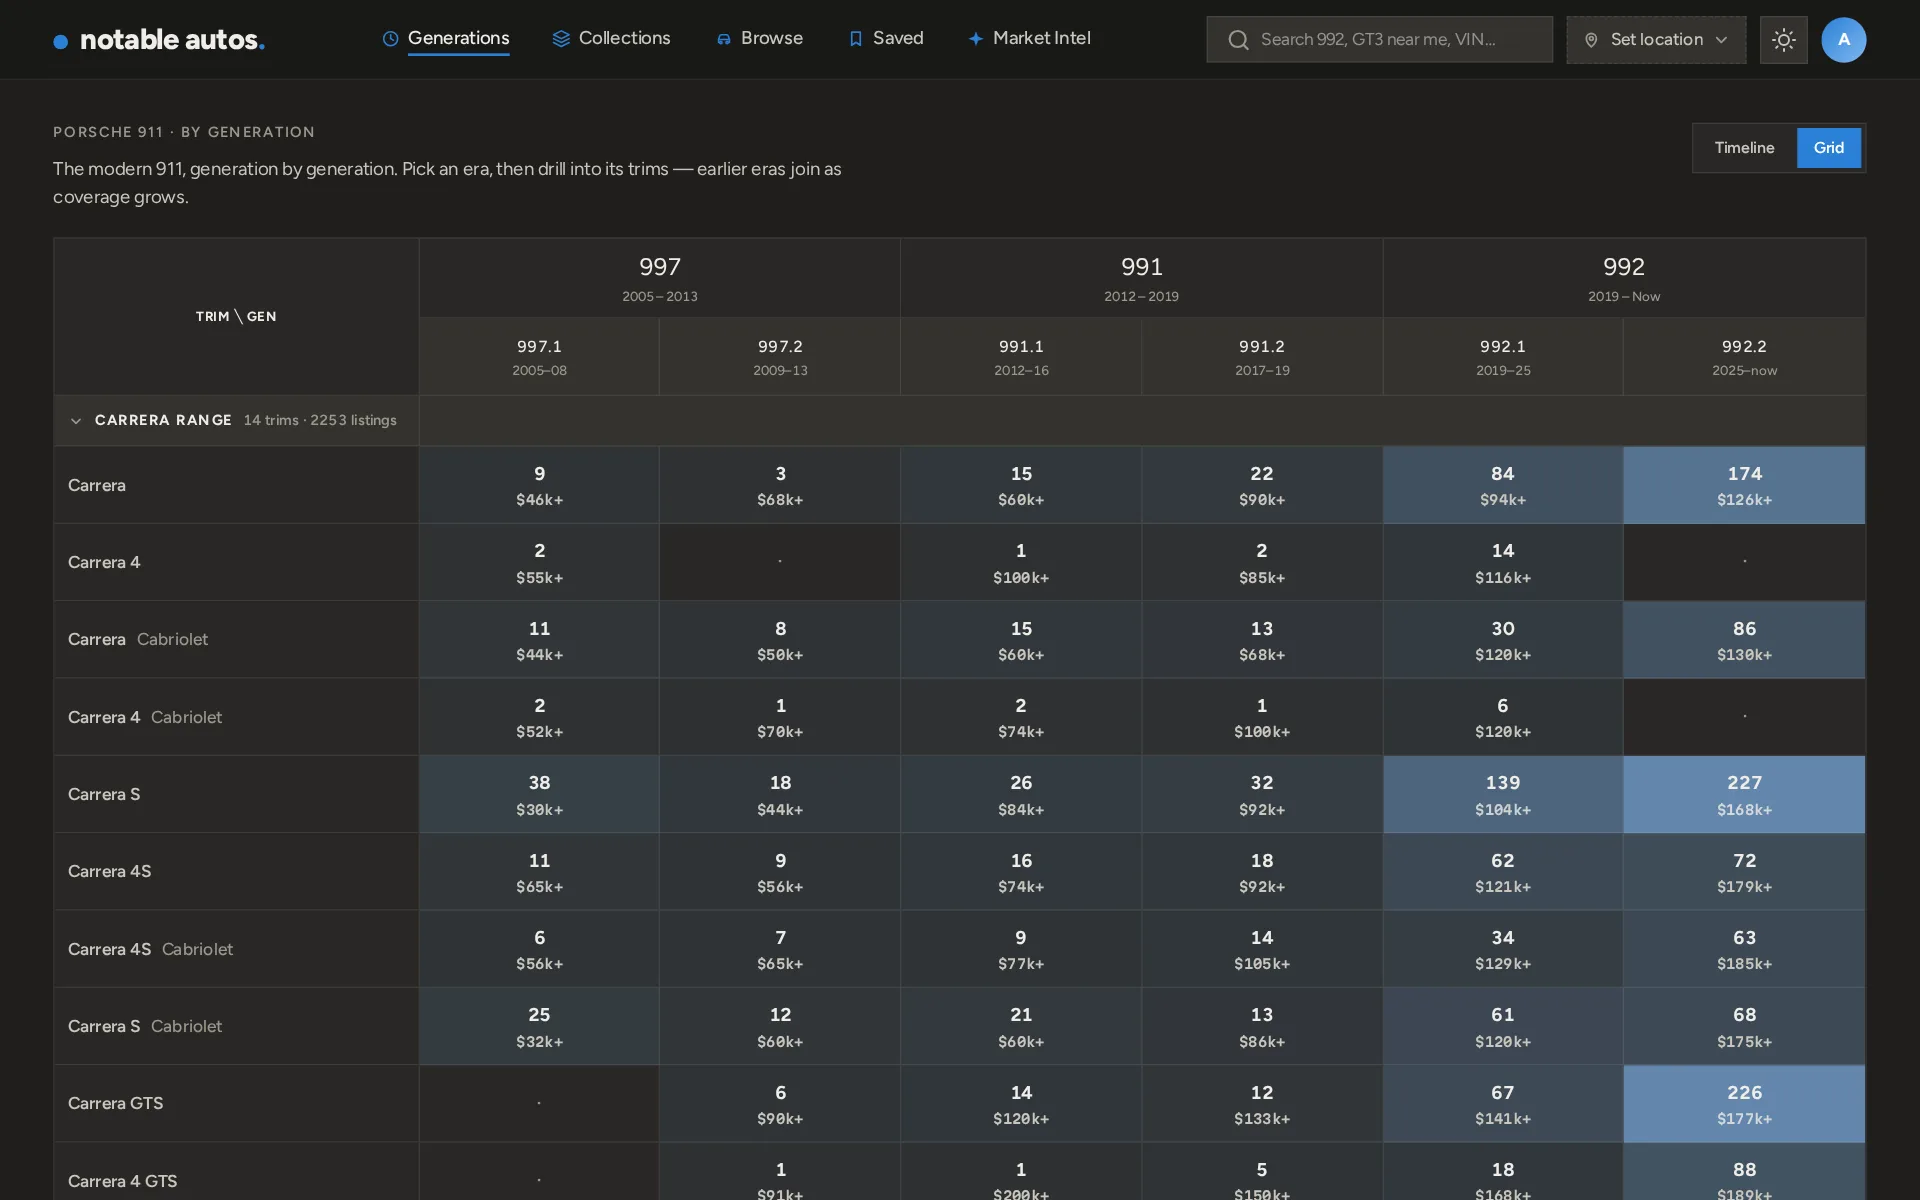Open Carrera 4 Cabriolet 992.1 cell showing 6
The width and height of the screenshot is (1920, 1200).
[x=1503, y=717]
